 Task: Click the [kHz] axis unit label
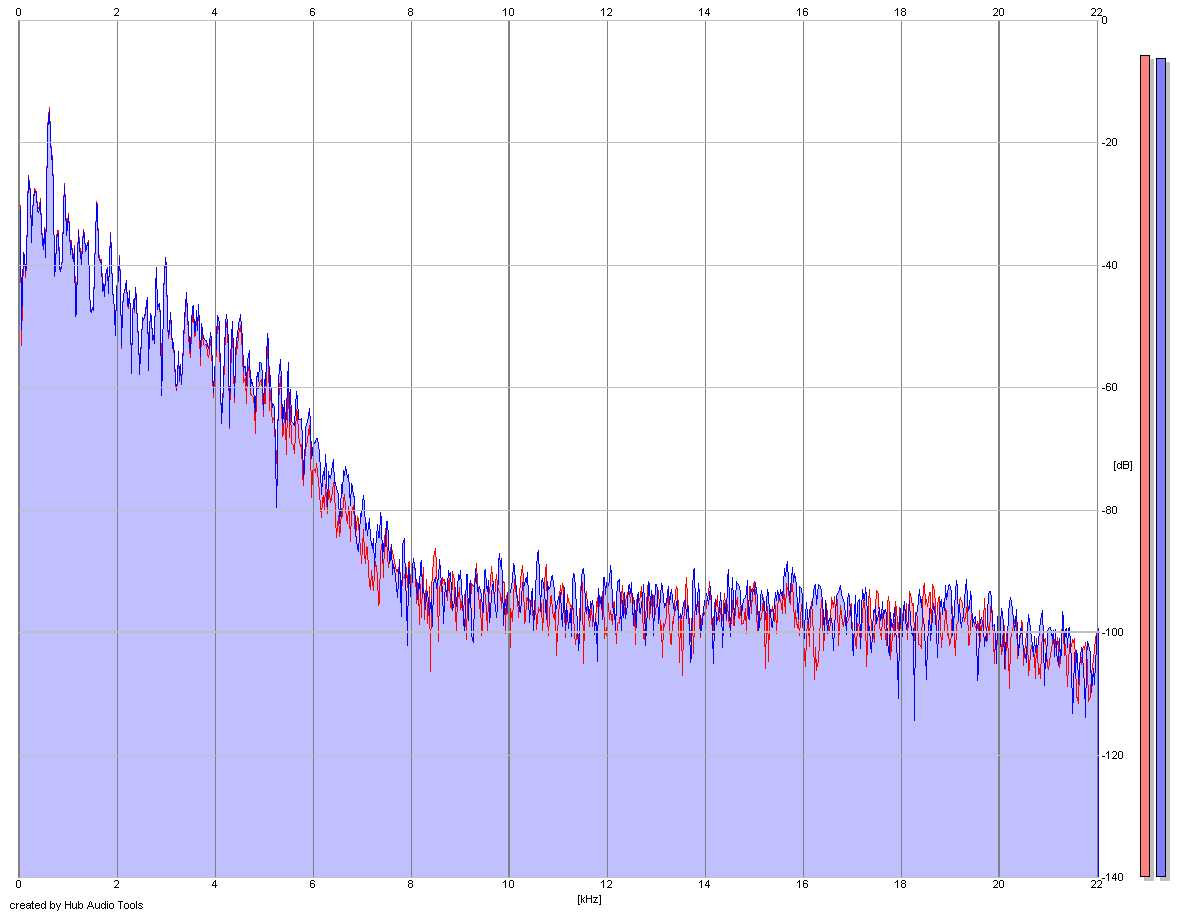[589, 899]
